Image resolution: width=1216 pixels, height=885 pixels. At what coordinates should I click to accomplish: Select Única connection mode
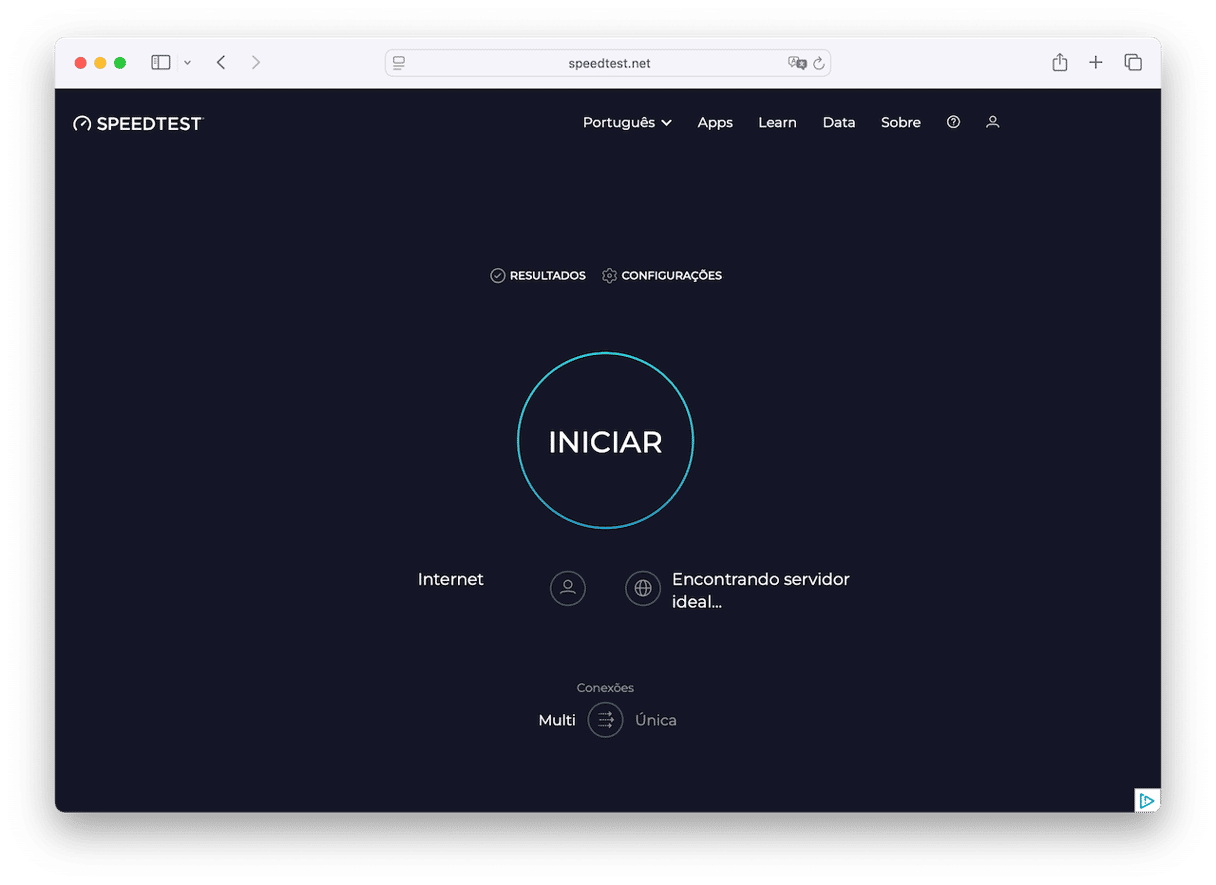coord(656,720)
